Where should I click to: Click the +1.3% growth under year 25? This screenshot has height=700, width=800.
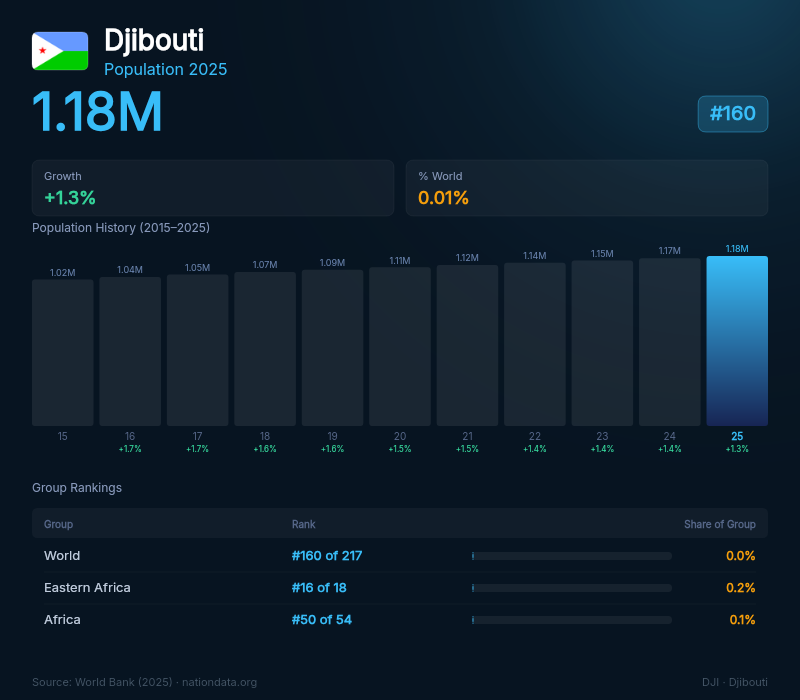click(x=737, y=449)
